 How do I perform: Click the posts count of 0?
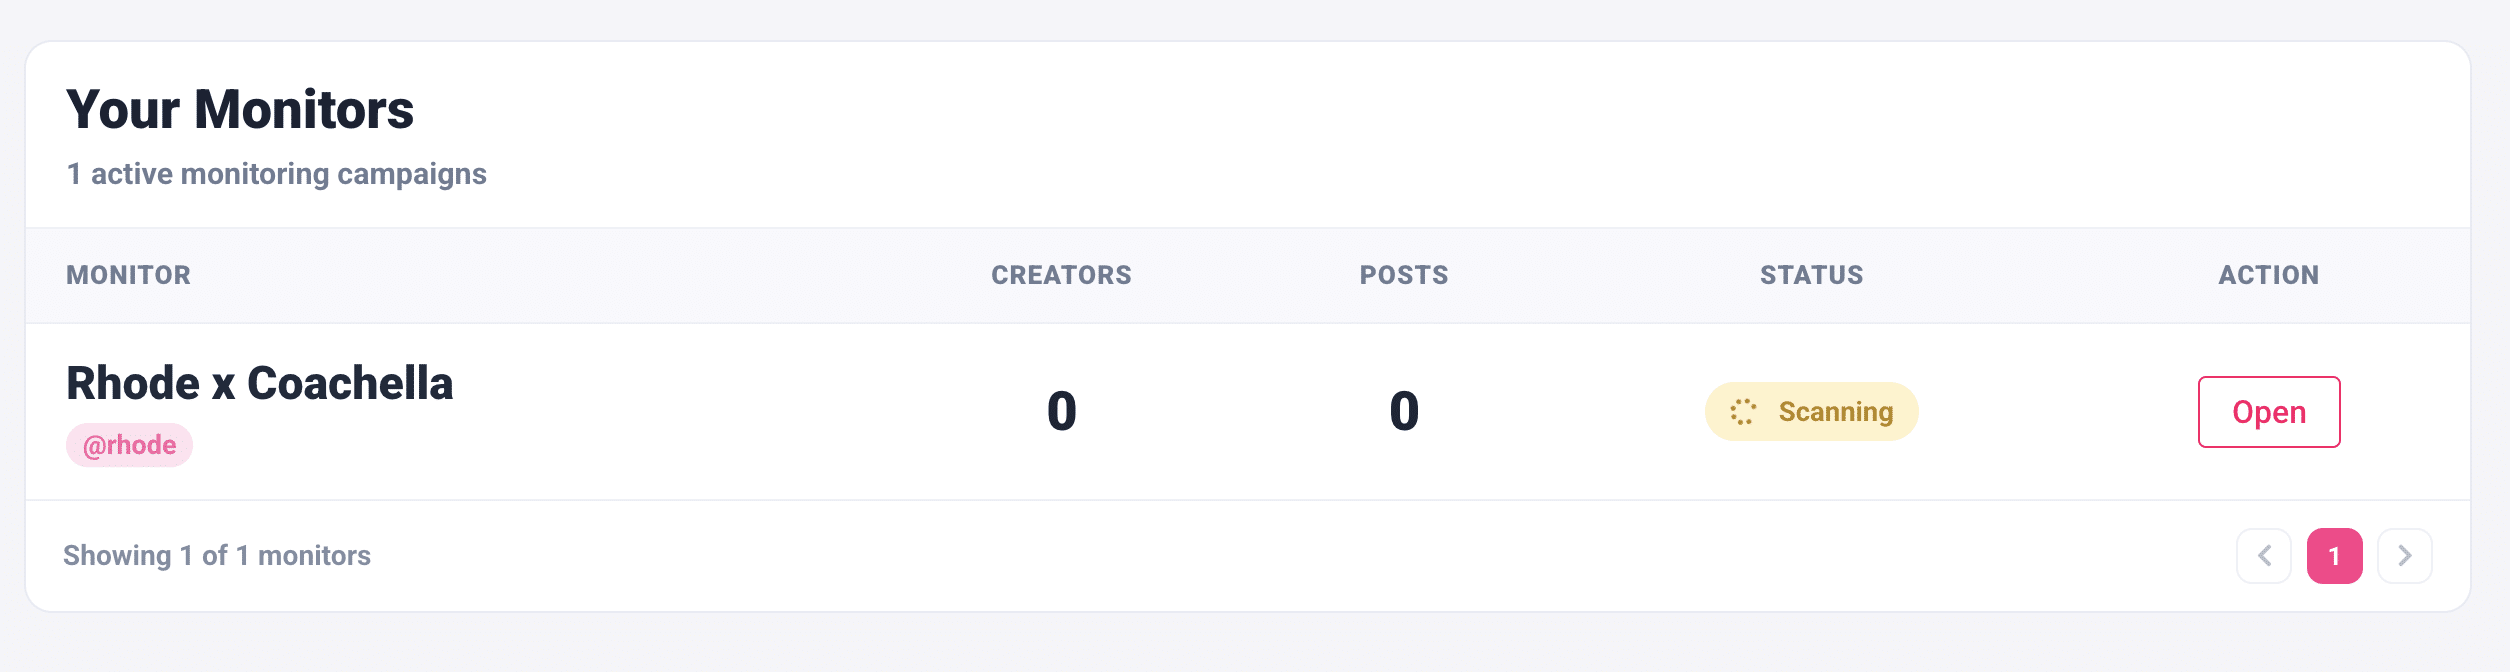coord(1403,411)
